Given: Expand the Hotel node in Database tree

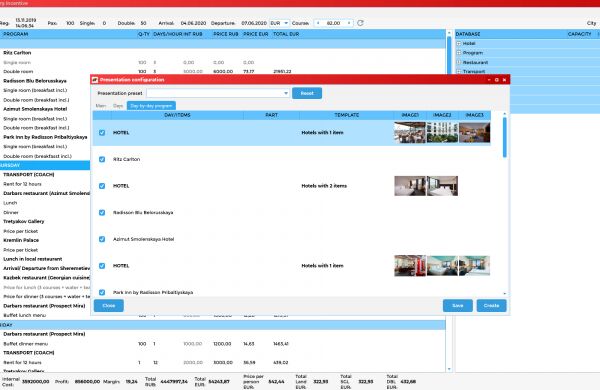Looking at the screenshot, I should (x=459, y=43).
